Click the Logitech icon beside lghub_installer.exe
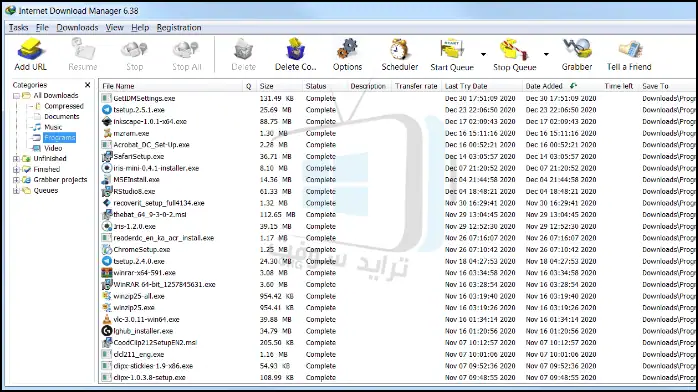This screenshot has width=698, height=392. pos(106,331)
